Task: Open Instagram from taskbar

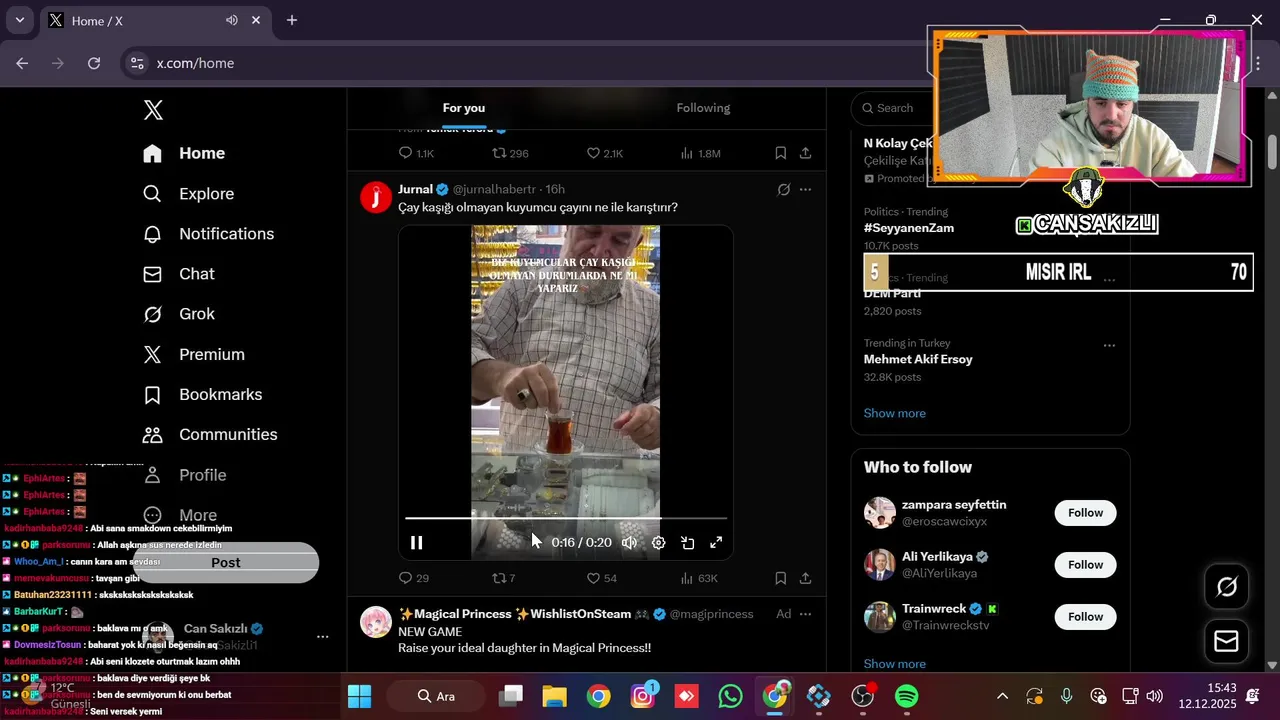Action: (643, 696)
